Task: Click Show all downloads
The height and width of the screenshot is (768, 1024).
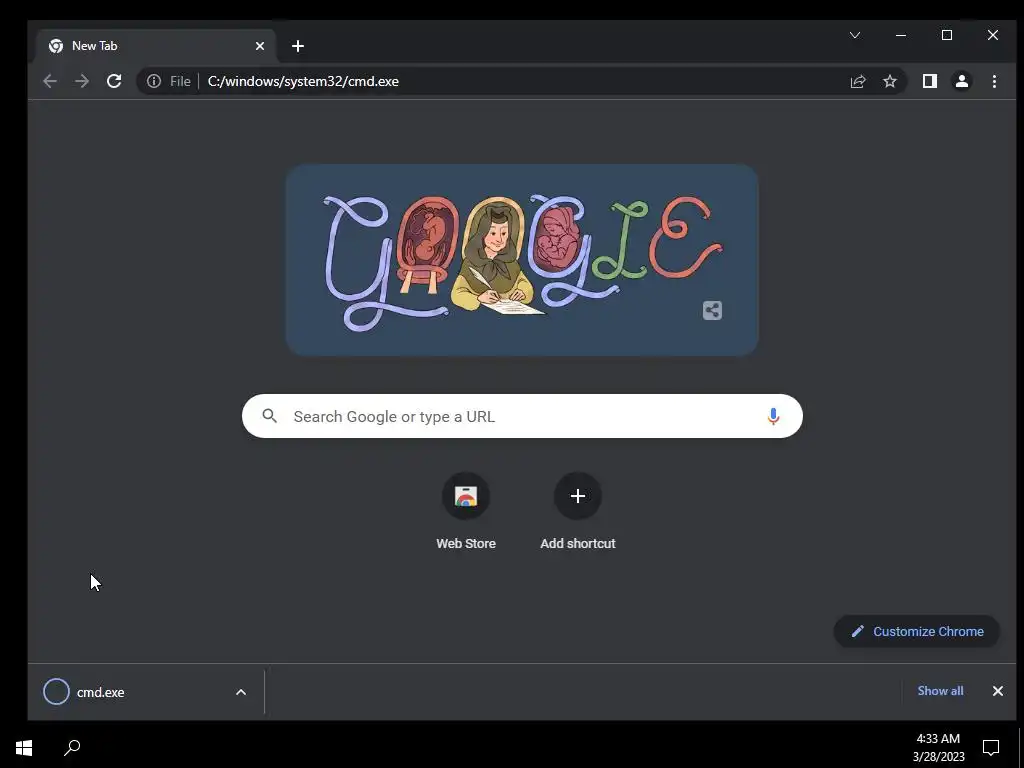Action: [x=940, y=691]
